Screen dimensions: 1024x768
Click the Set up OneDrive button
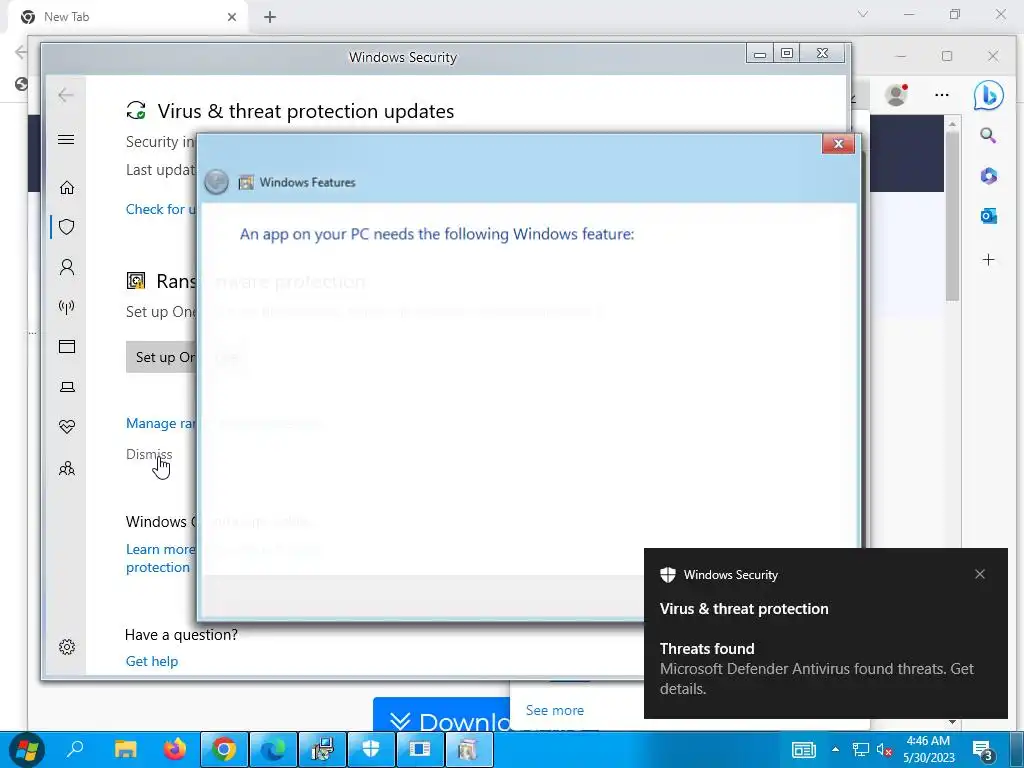click(162, 357)
